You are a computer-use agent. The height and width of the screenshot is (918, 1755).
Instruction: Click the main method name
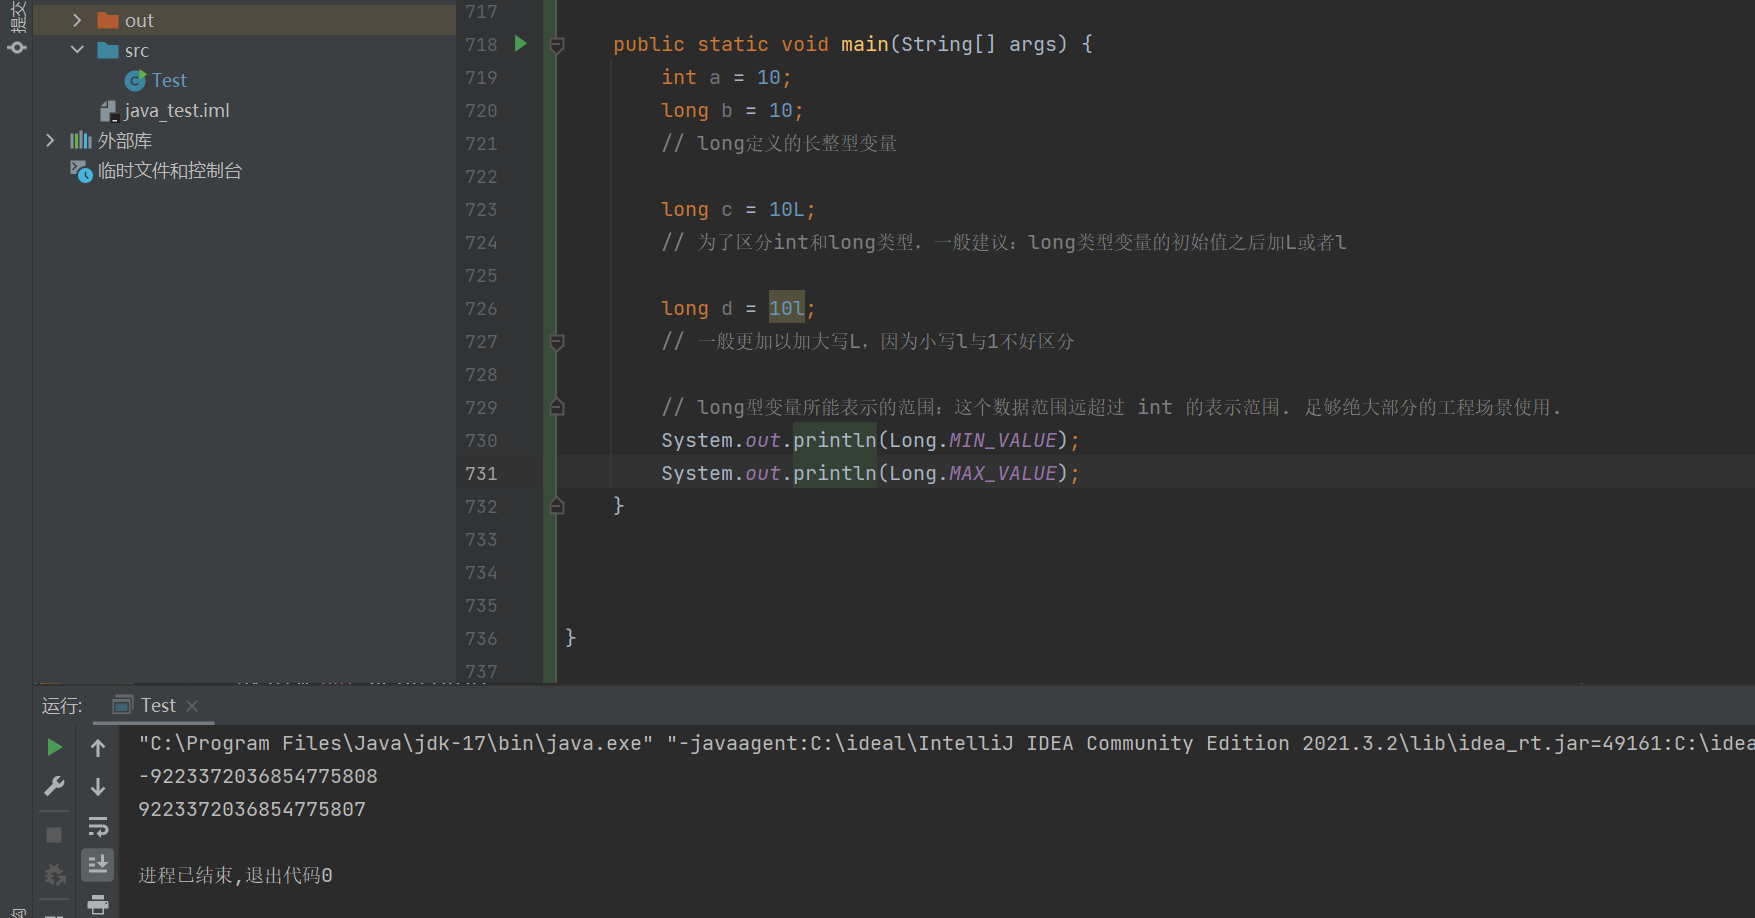pyautogui.click(x=864, y=44)
